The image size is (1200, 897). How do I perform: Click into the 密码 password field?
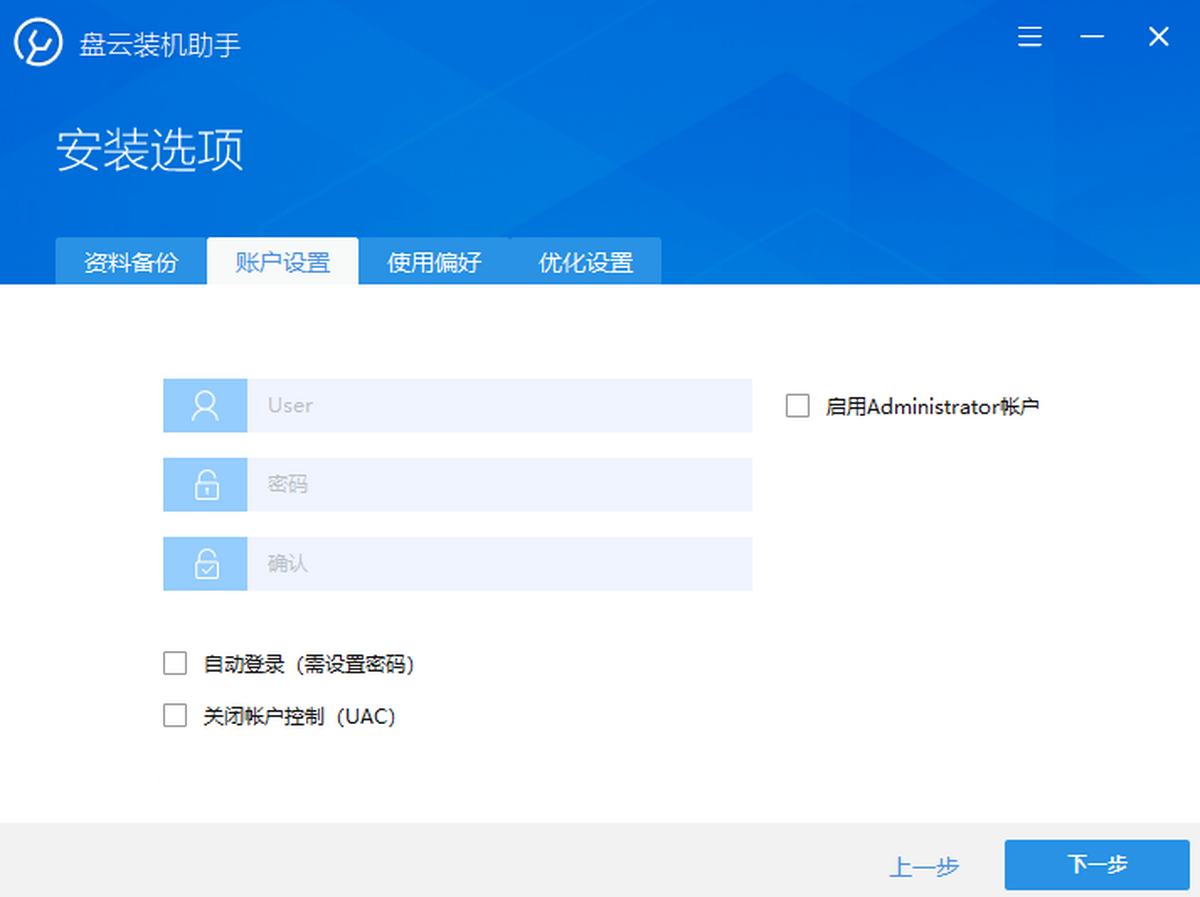pos(499,485)
